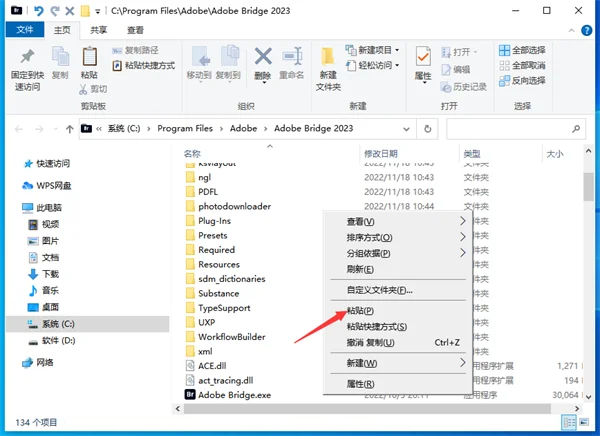600x436 pixels.
Task: Click Adobe in the address breadcrumb
Action: tap(243, 129)
